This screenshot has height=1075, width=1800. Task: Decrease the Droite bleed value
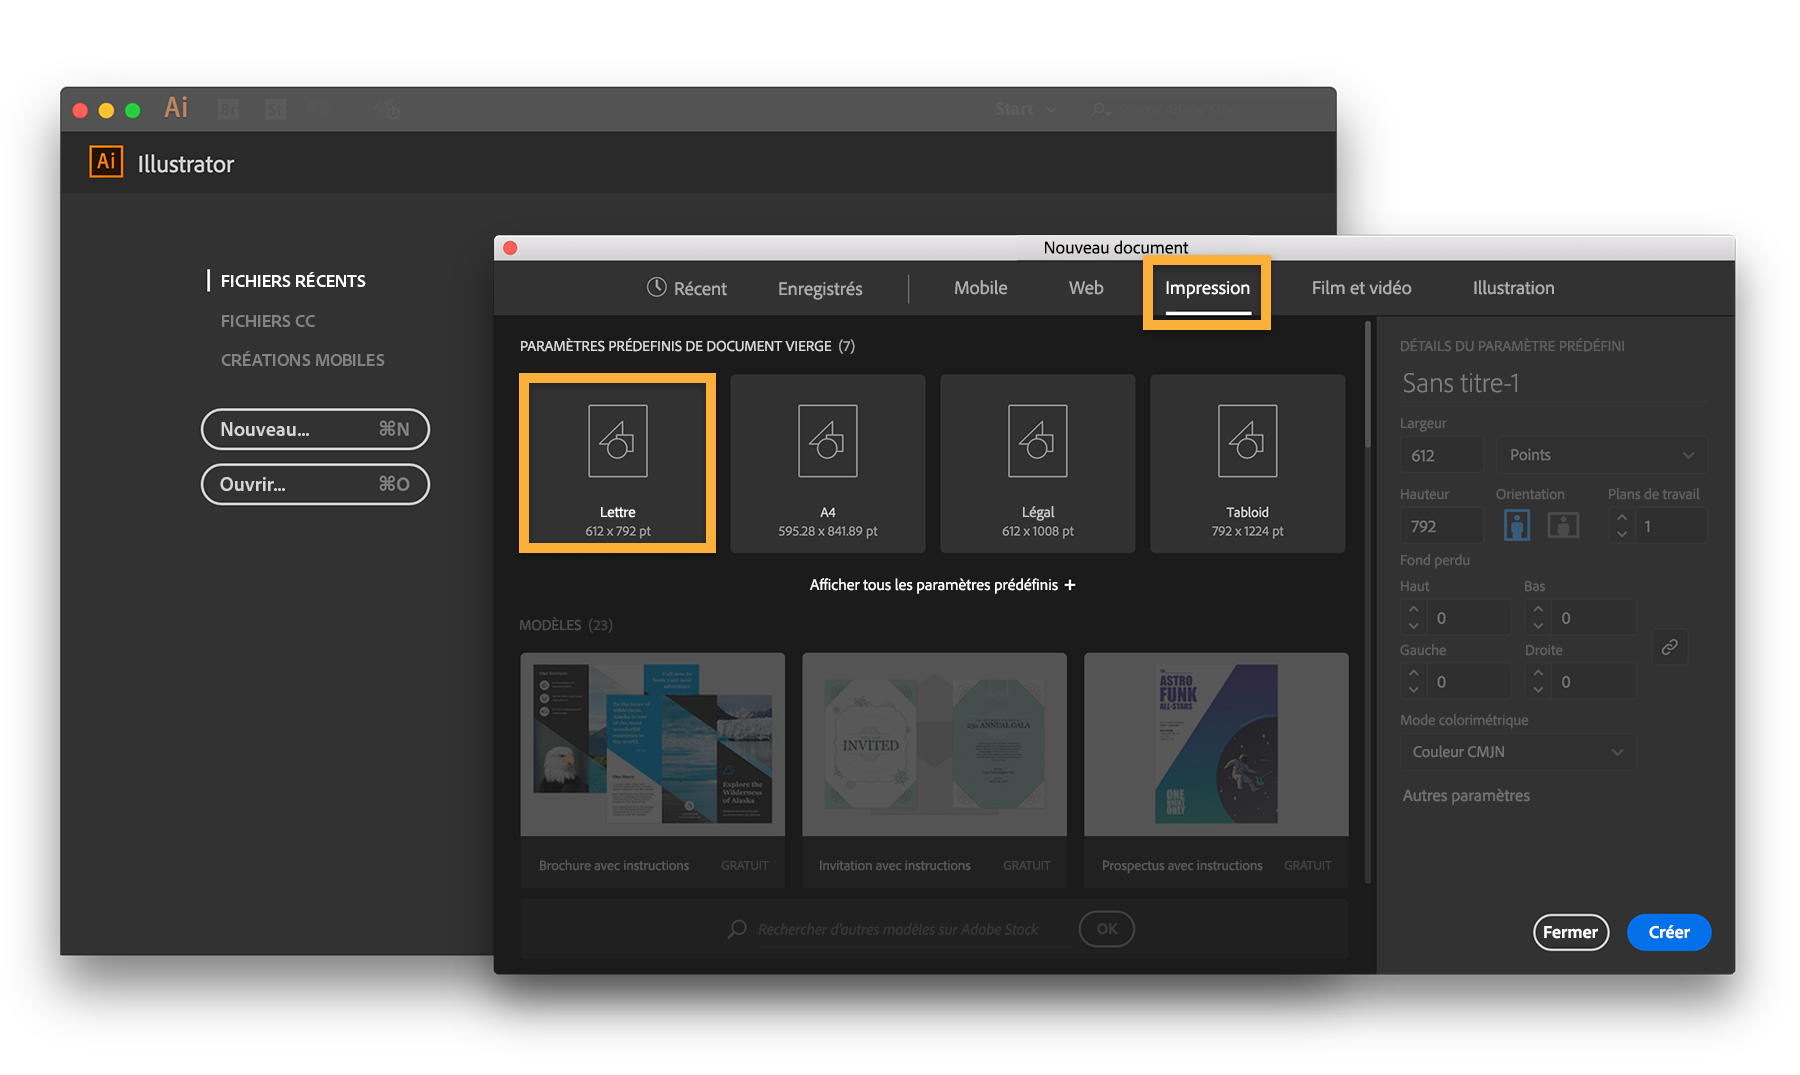point(1538,690)
